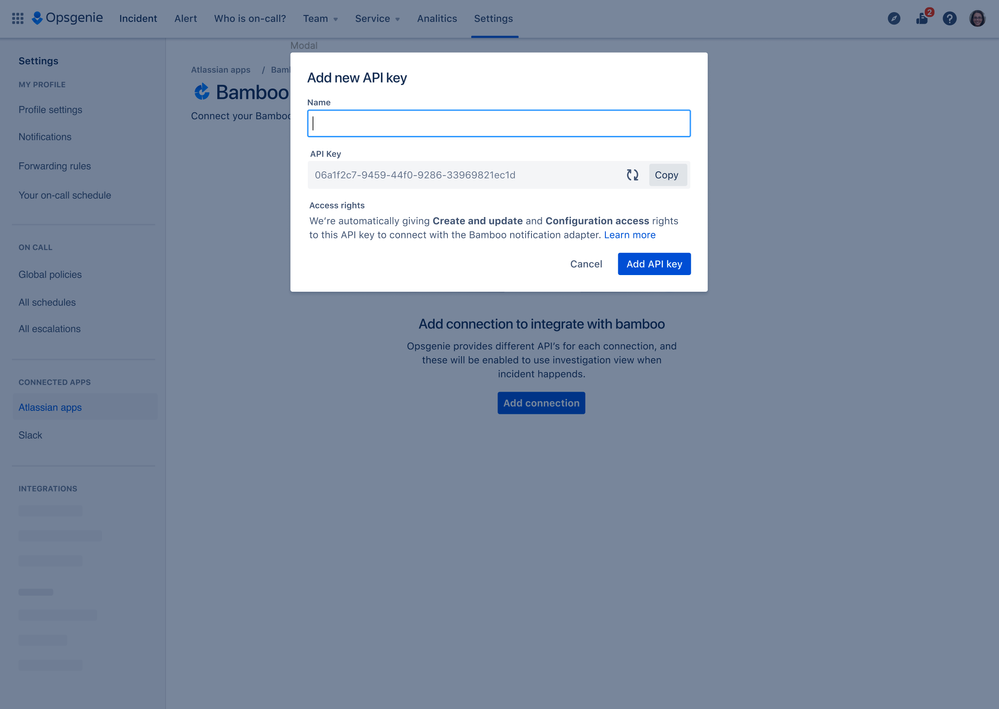Open All schedules
The image size is (999, 709).
point(47,303)
